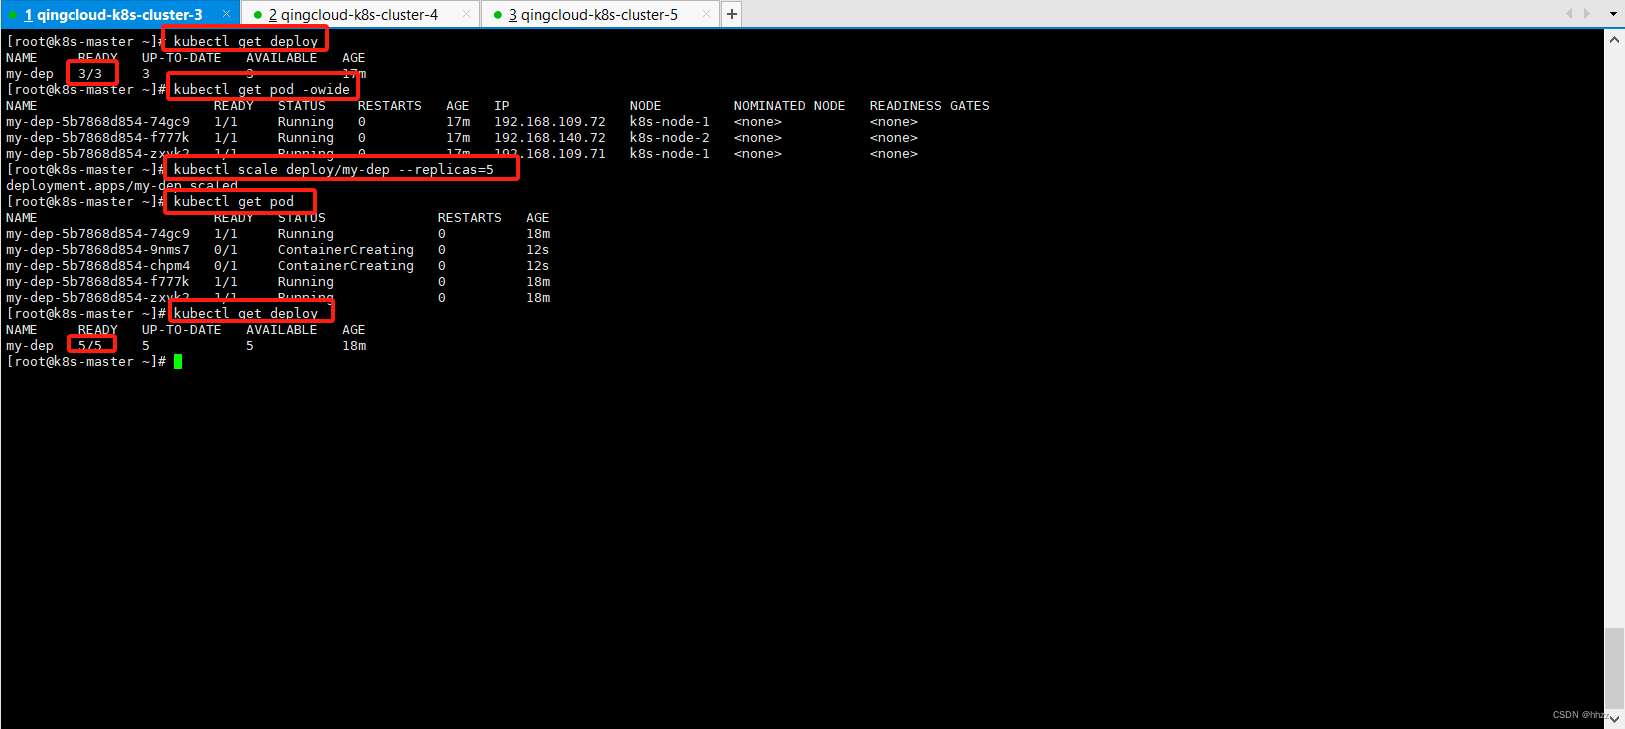Click the "READINESS GATES" column header
This screenshot has height=729, width=1625.
930,106
